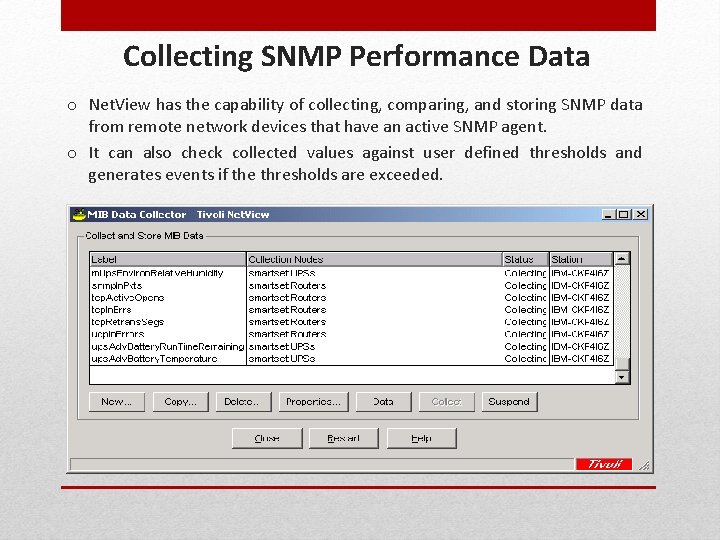The width and height of the screenshot is (720, 540).
Task: Select the snmpInPkts row
Action: (351, 286)
